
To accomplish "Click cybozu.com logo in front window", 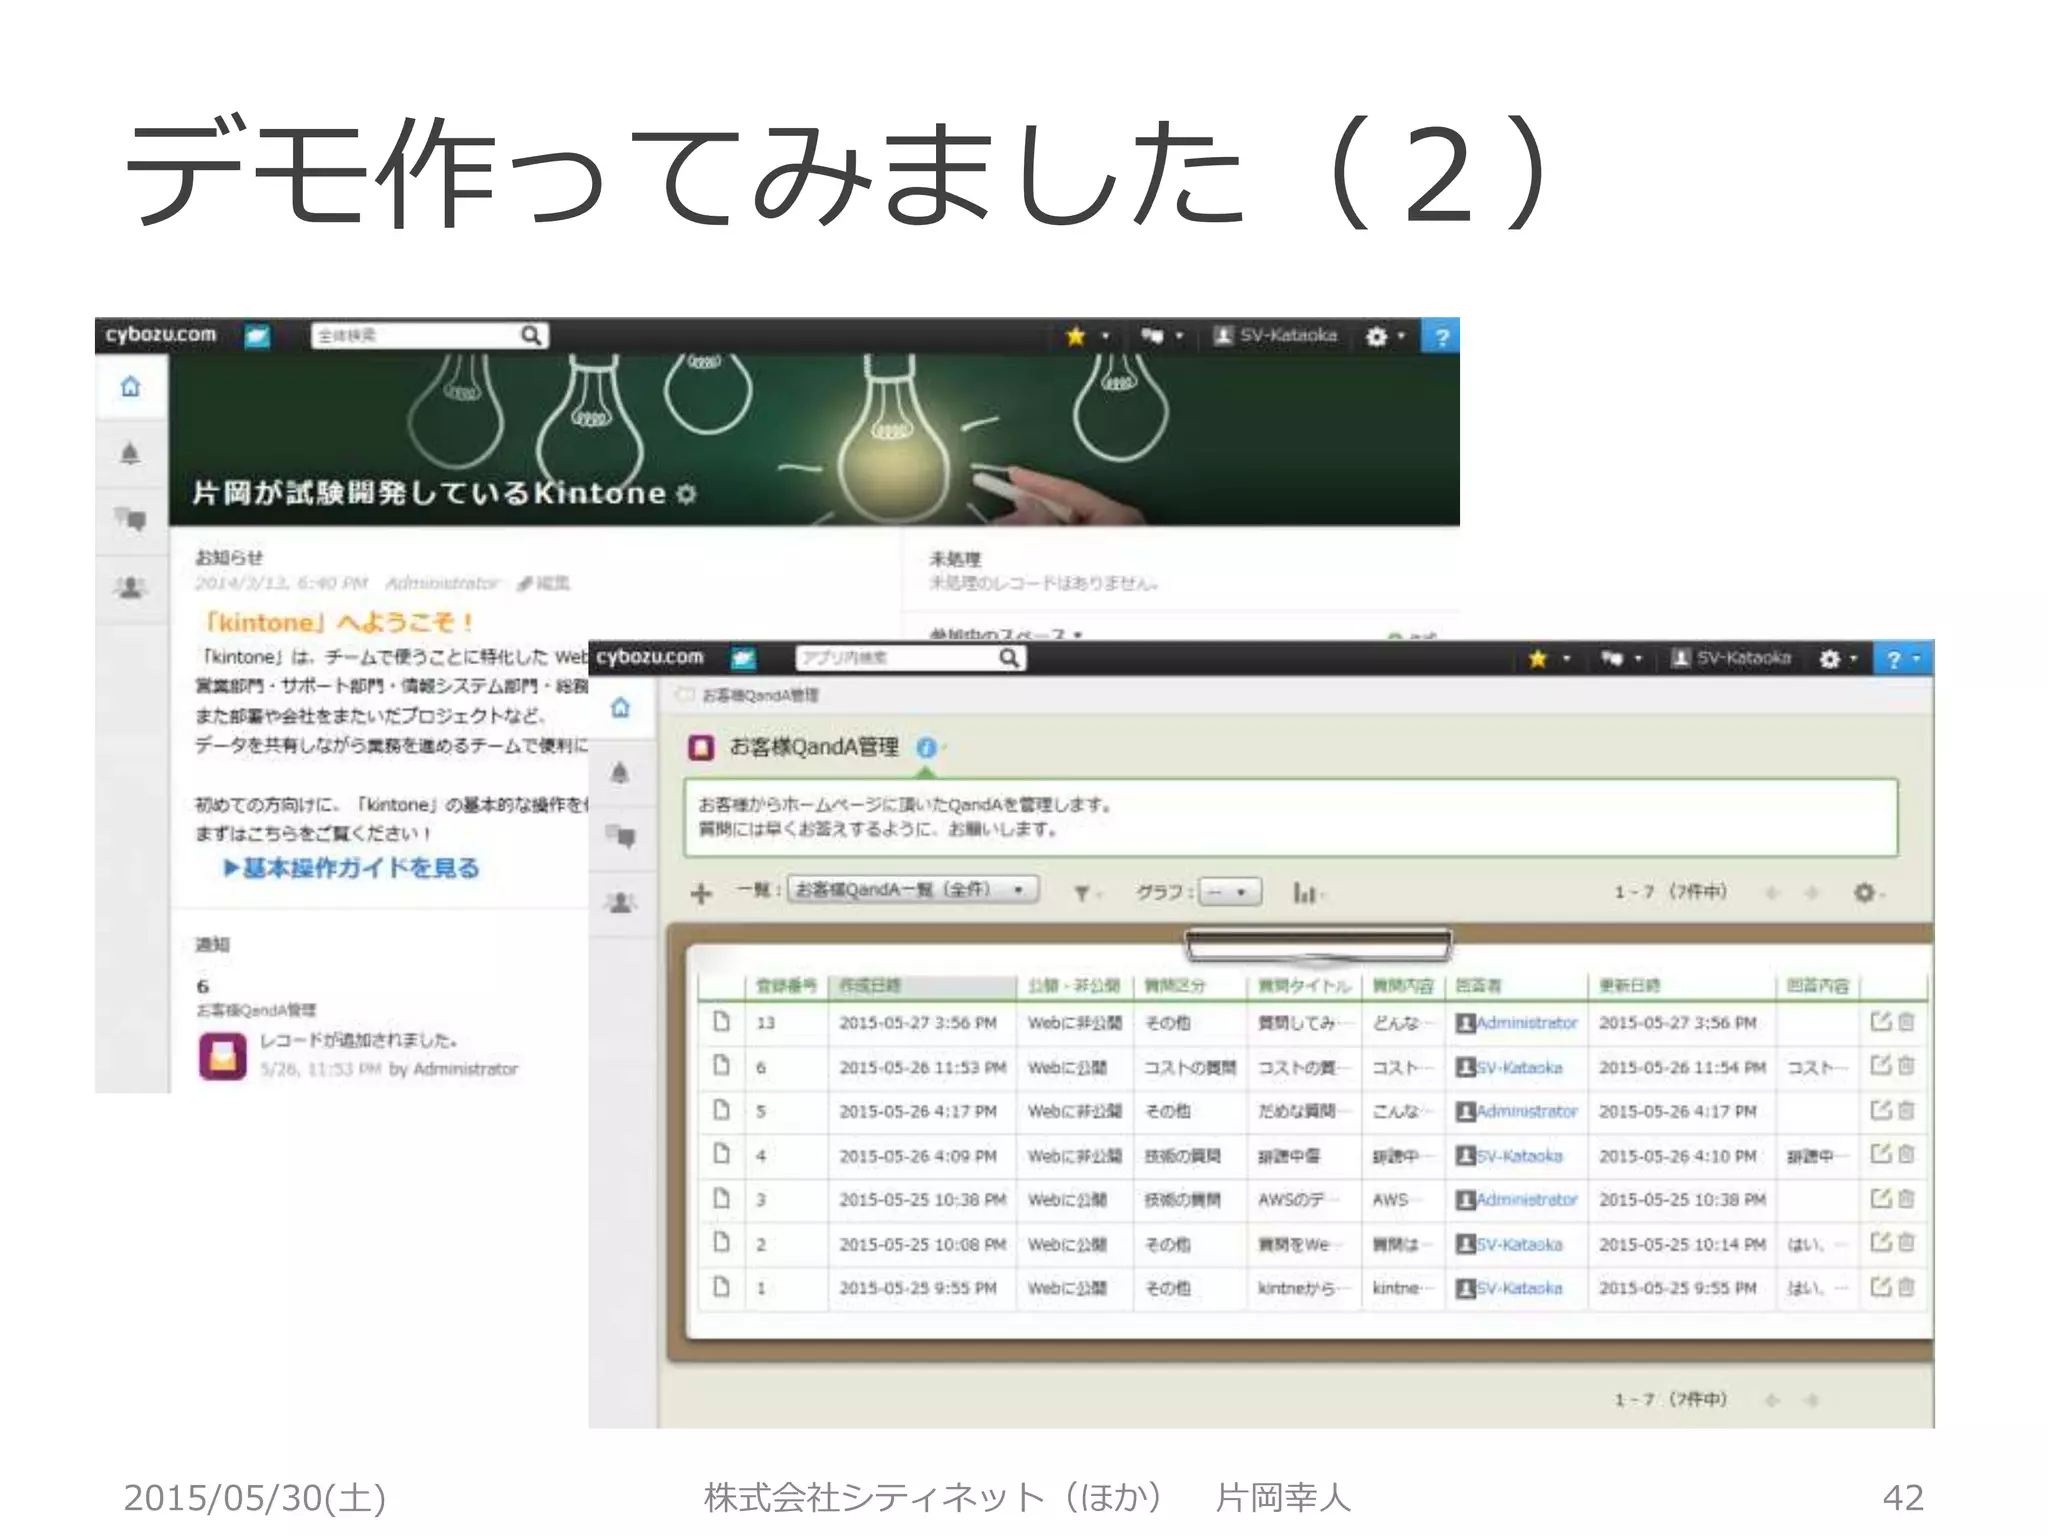I will pyautogui.click(x=650, y=657).
